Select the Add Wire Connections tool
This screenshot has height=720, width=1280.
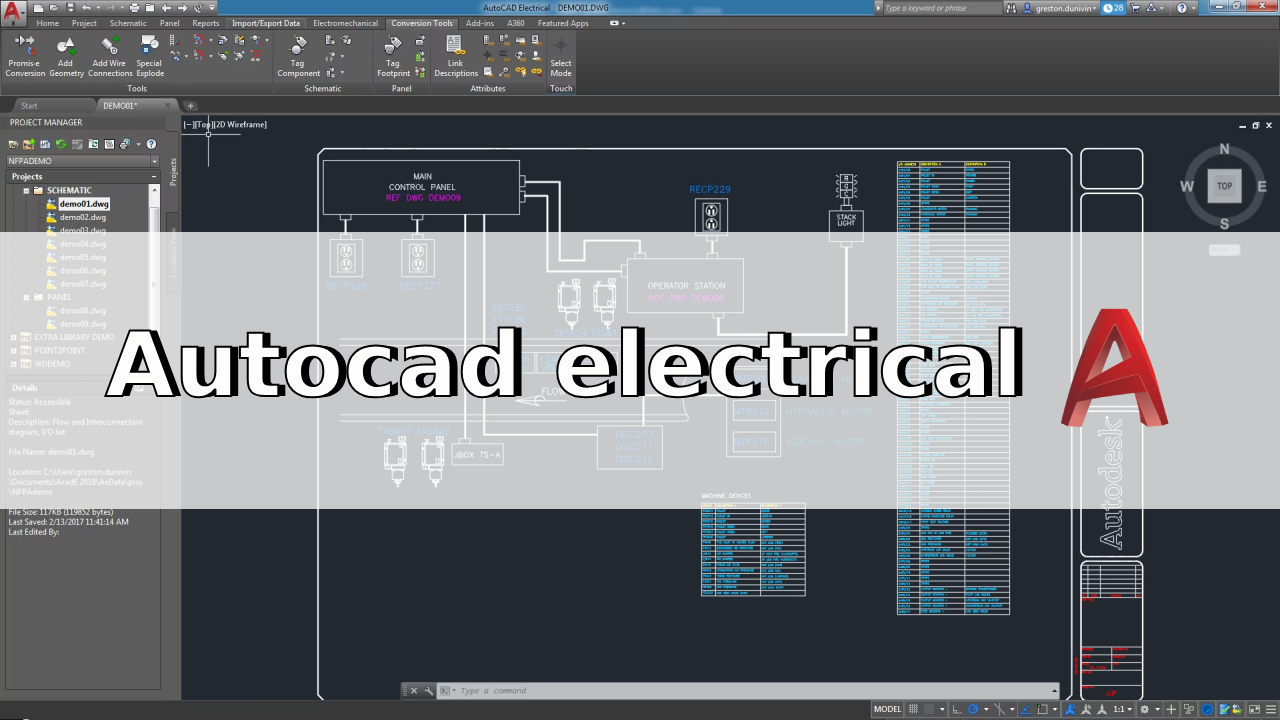[110, 56]
